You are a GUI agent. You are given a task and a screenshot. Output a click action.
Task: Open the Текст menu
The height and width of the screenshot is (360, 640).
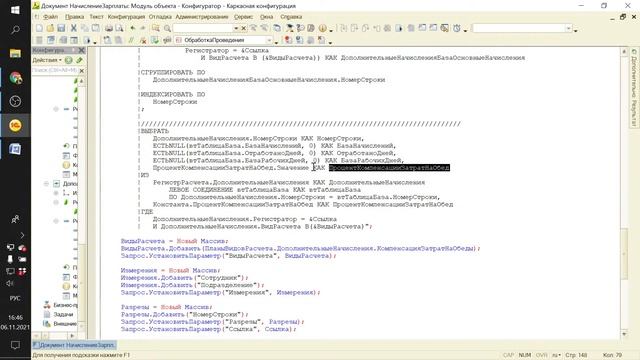(x=96, y=17)
